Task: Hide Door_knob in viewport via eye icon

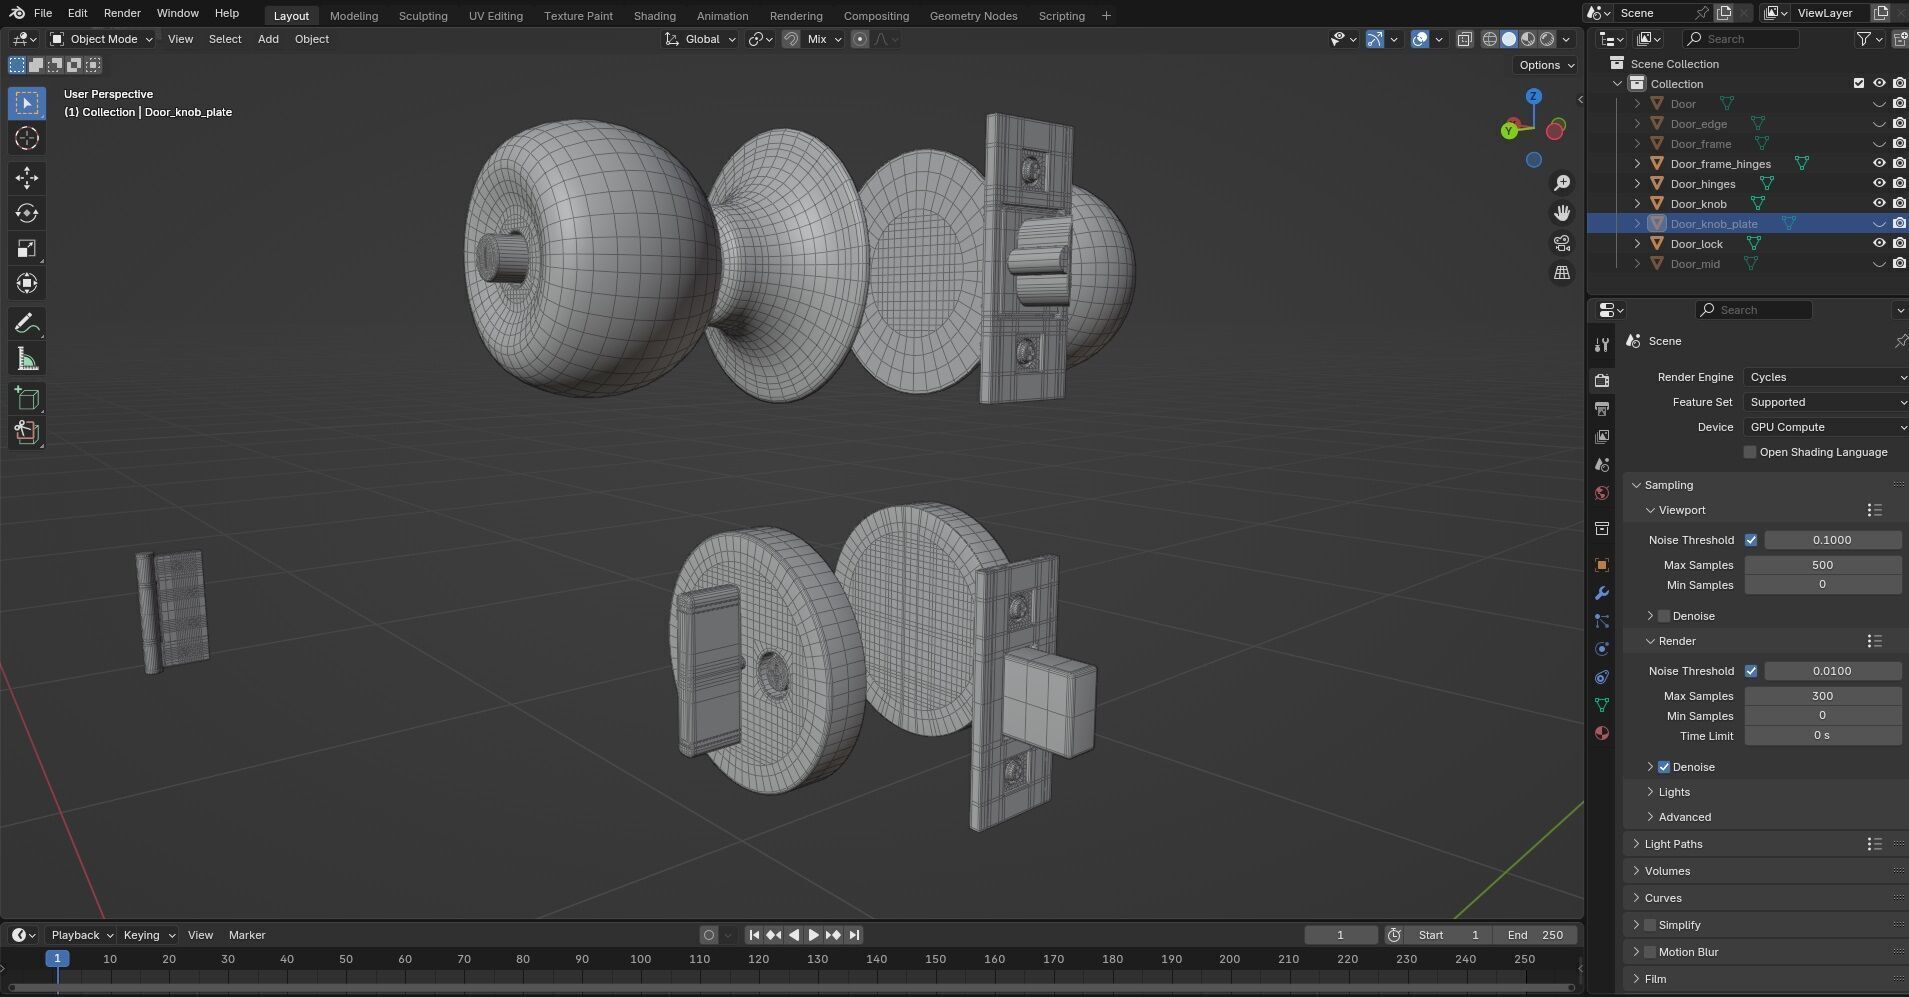Action: point(1879,203)
